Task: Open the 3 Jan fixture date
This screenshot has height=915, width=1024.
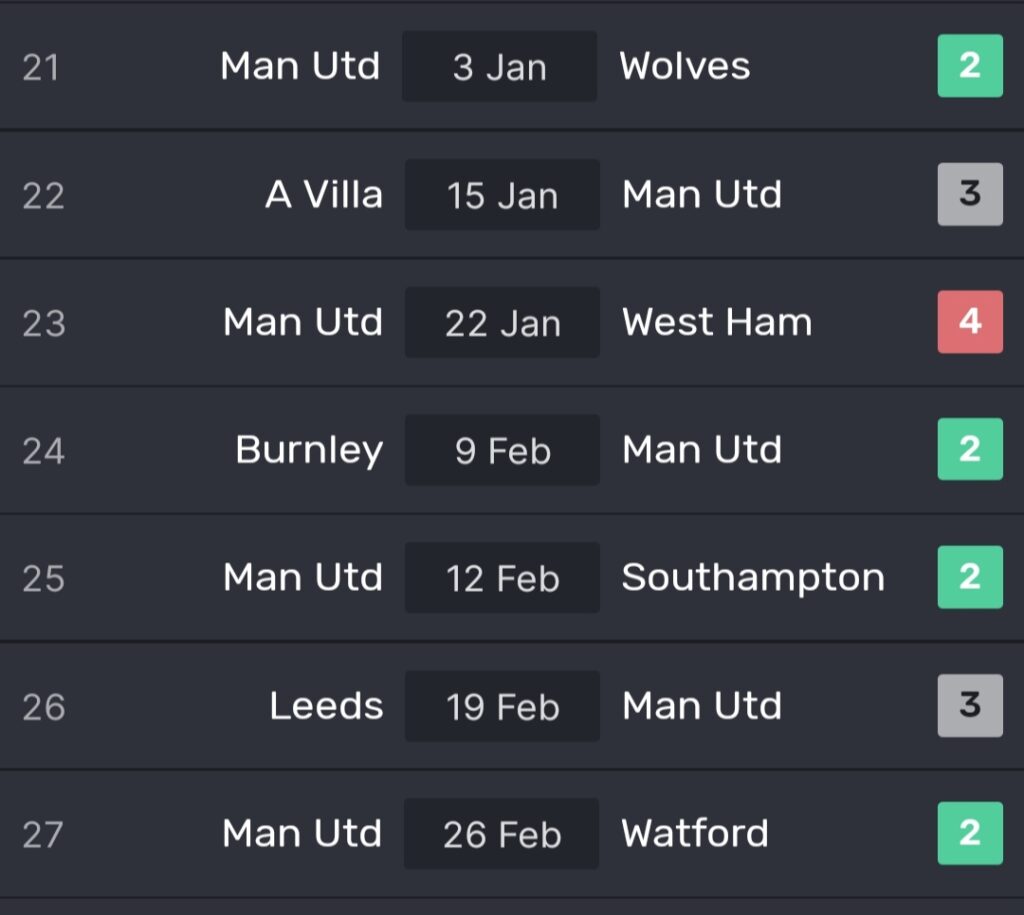Action: [500, 67]
